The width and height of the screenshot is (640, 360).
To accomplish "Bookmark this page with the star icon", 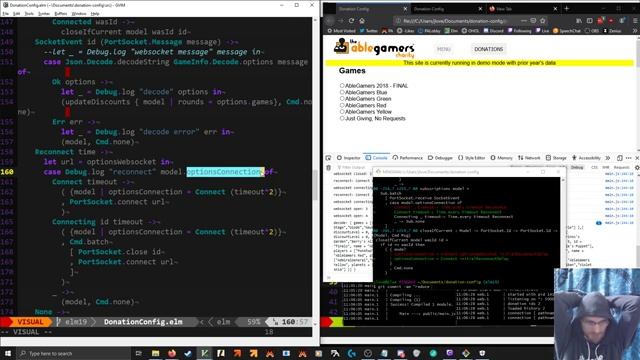I will (542, 20).
